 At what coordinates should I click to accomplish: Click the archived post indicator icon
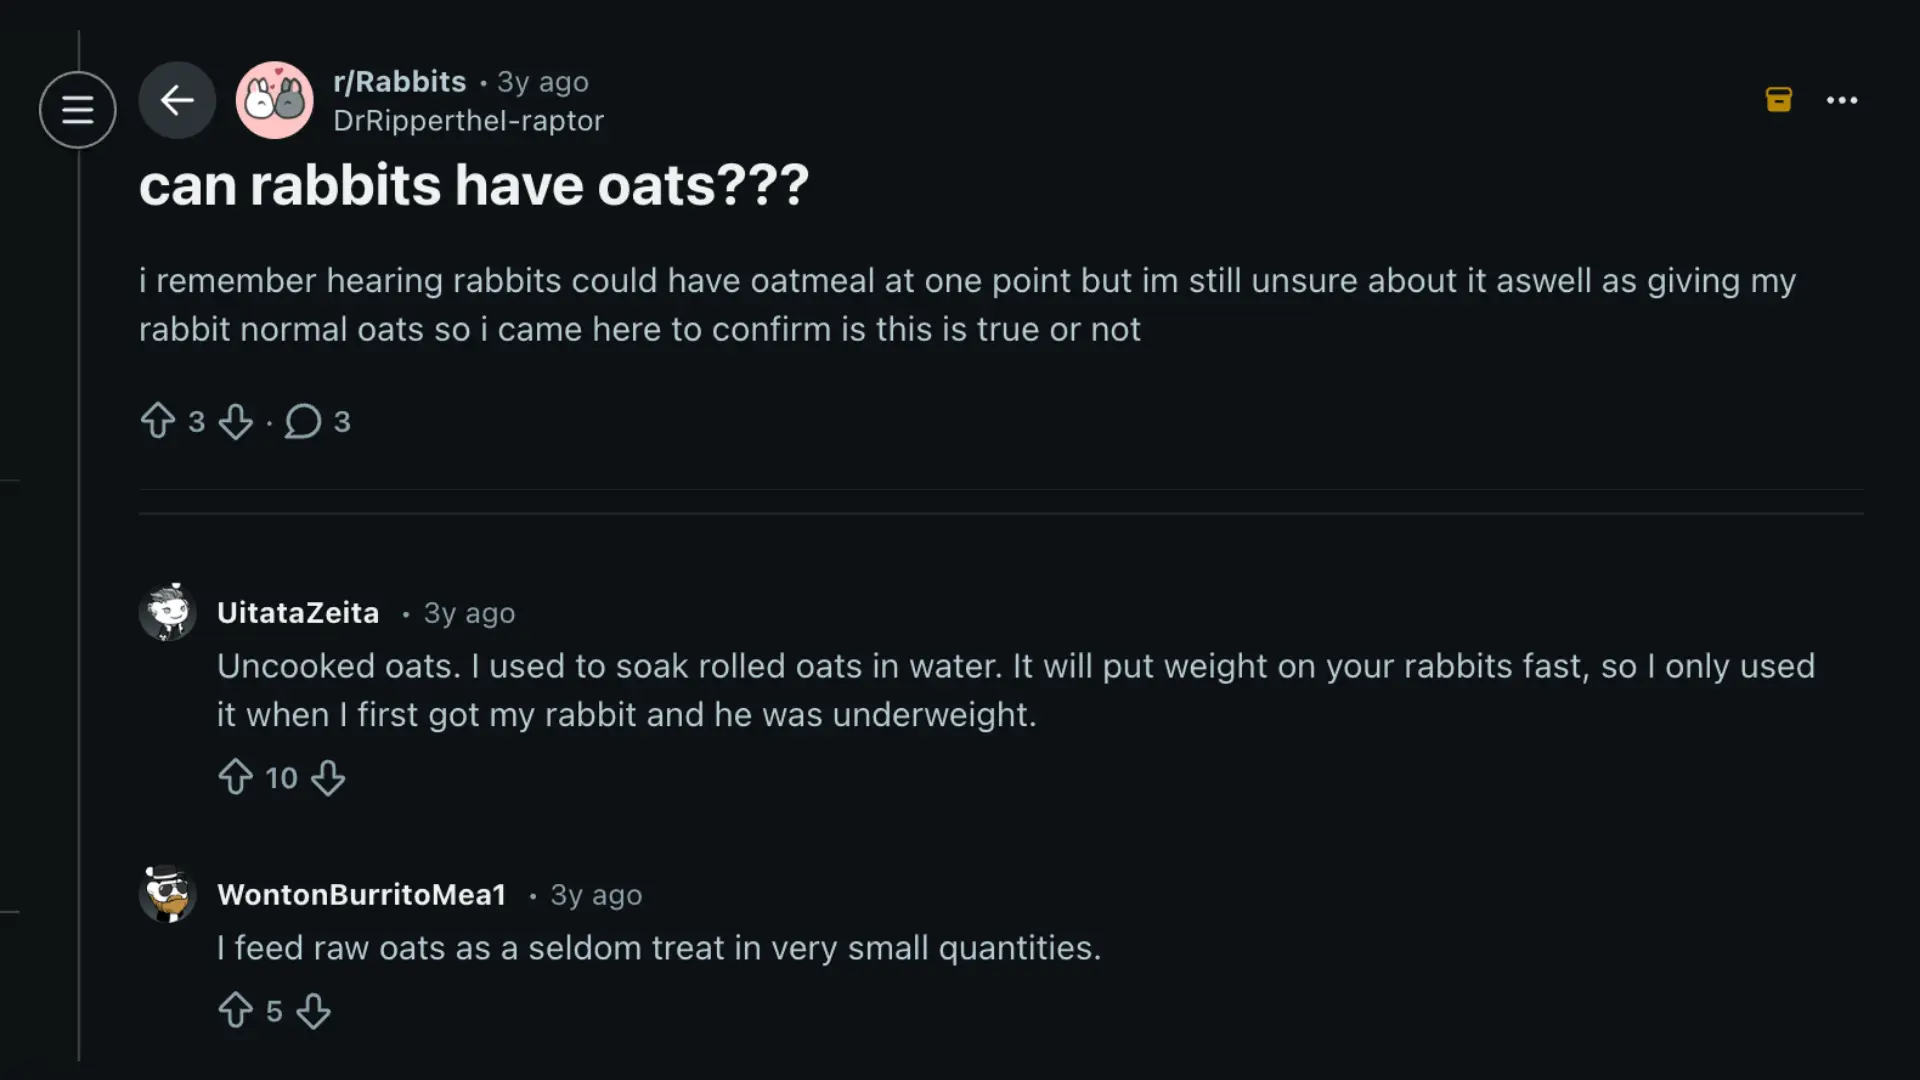tap(1779, 100)
